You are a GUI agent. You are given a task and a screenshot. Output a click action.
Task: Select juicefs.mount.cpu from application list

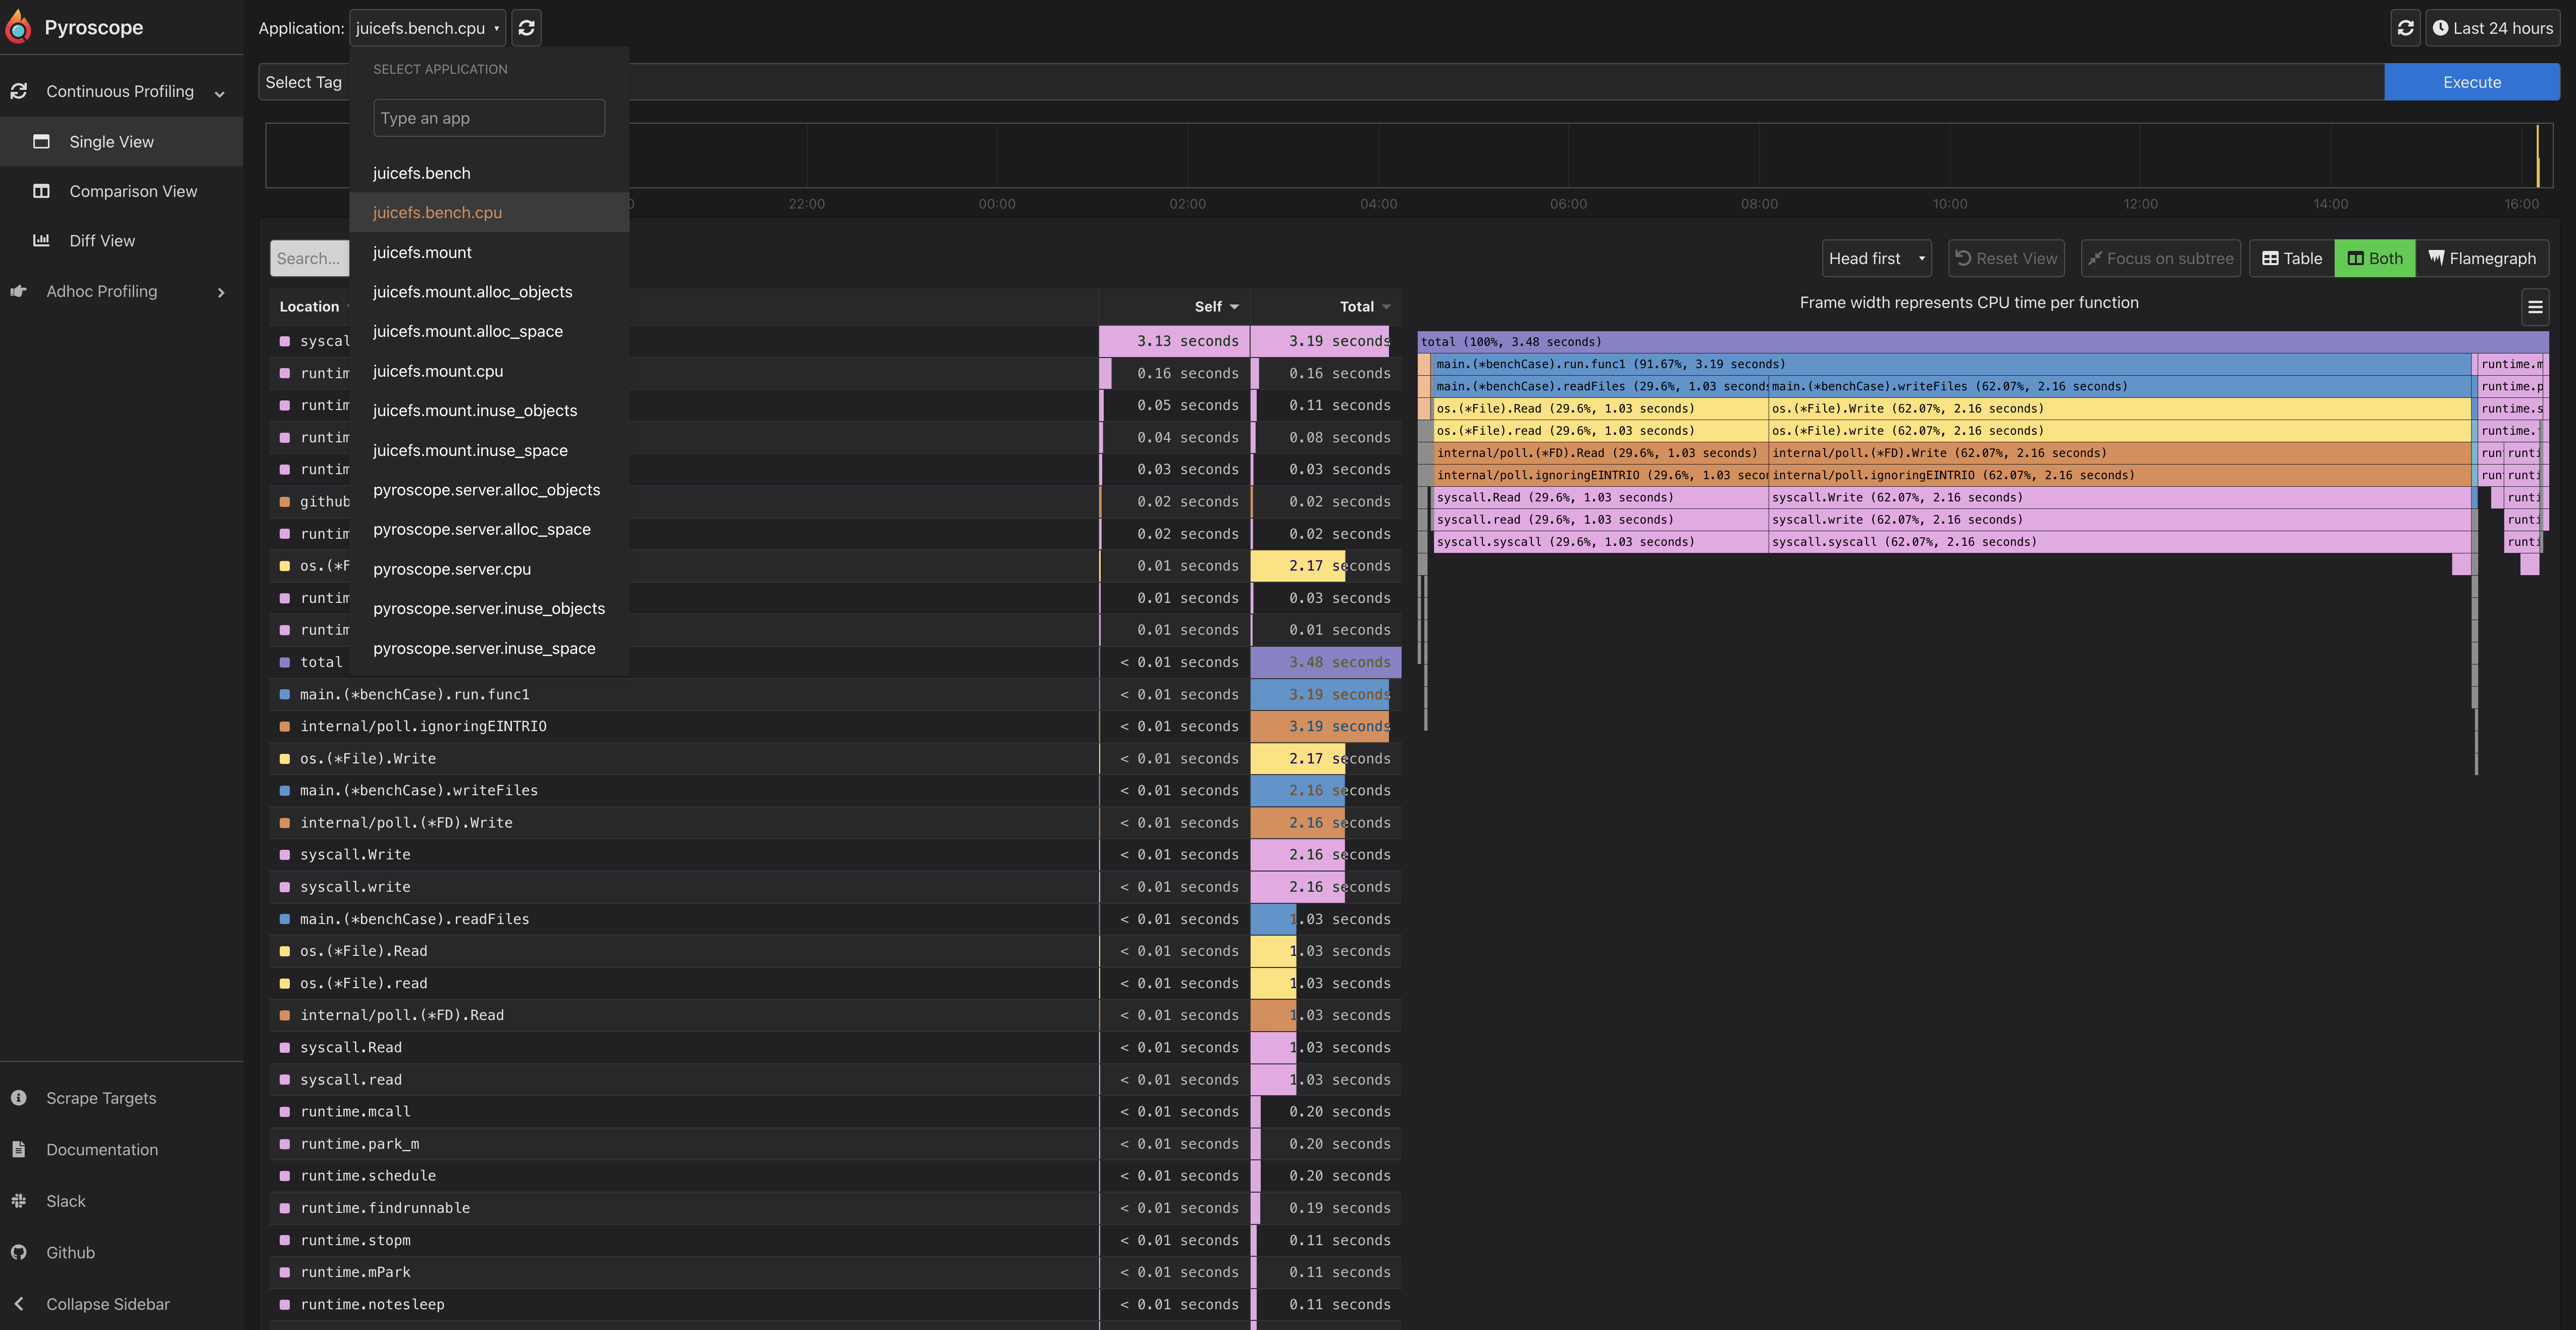[x=438, y=371]
